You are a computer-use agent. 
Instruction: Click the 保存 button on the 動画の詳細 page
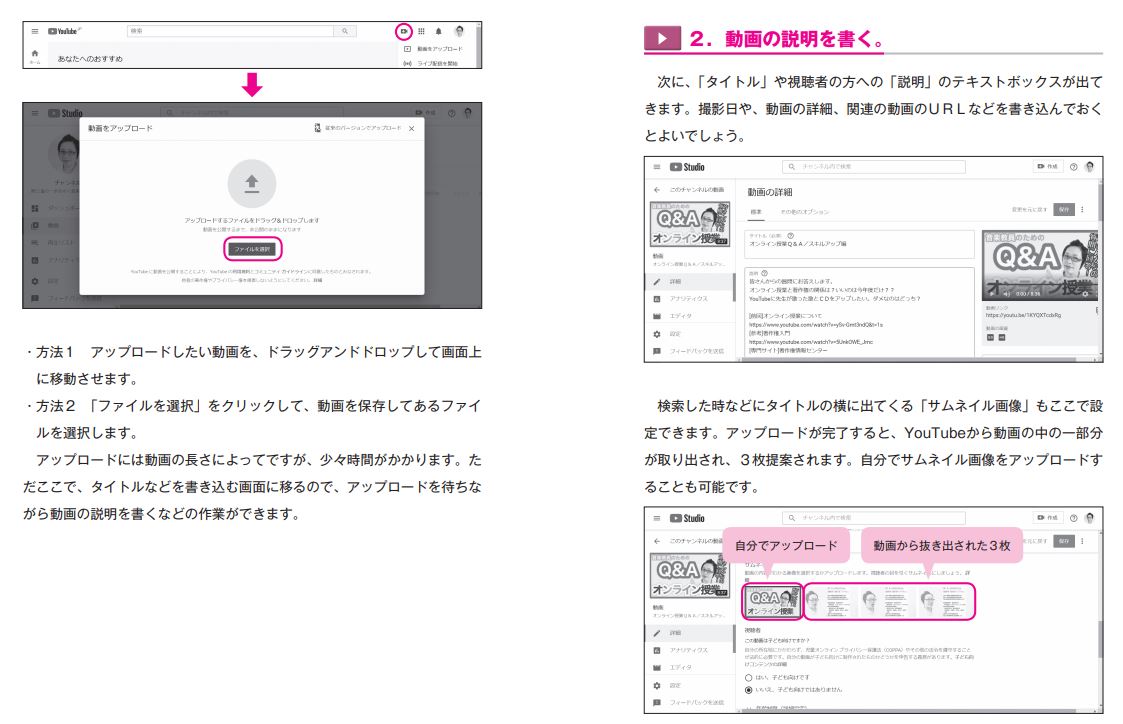(1064, 210)
